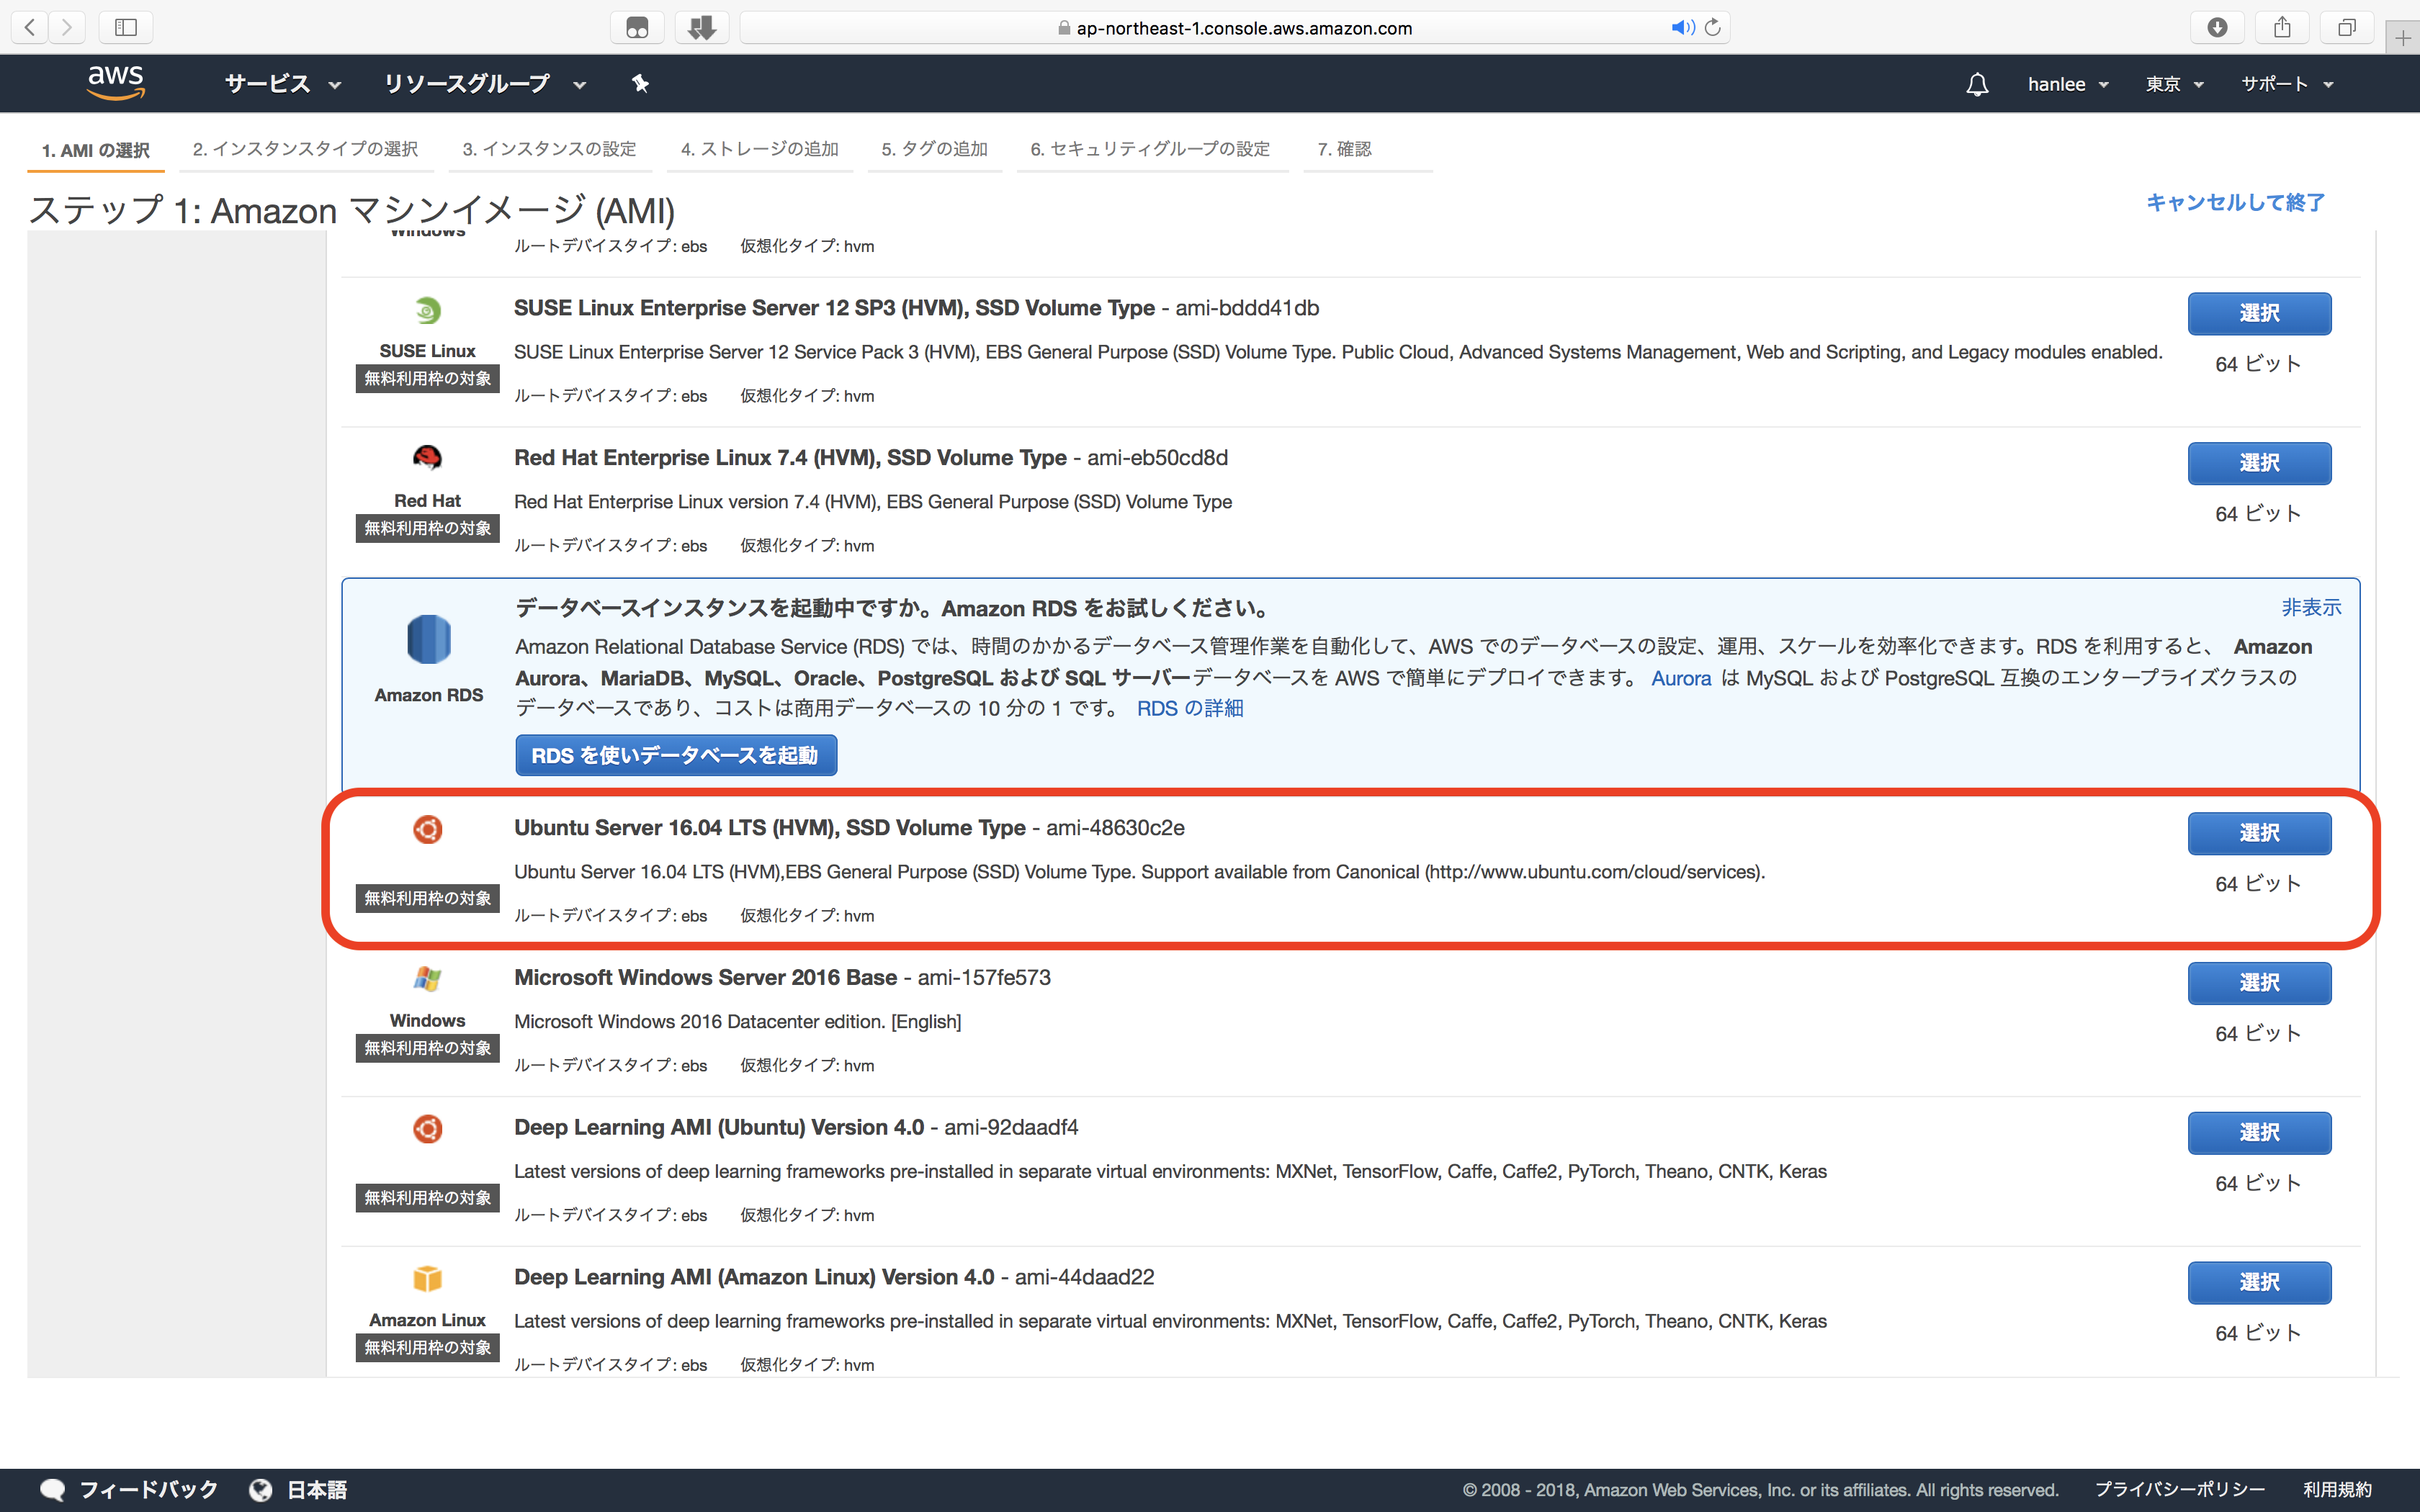Click the download-arrow extension icon in toolbar
Screen dimensions: 2420x1512
(702, 27)
